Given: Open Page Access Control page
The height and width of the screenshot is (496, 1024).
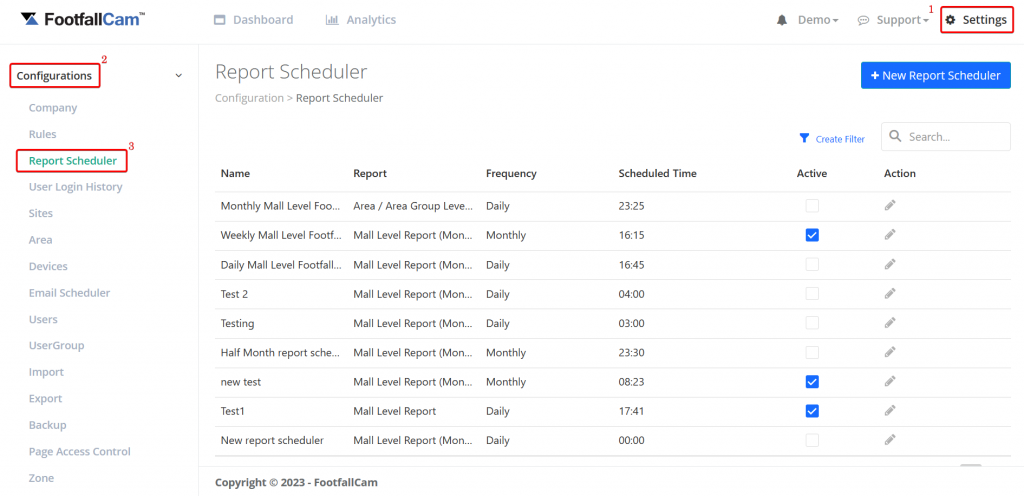Looking at the screenshot, I should [80, 452].
